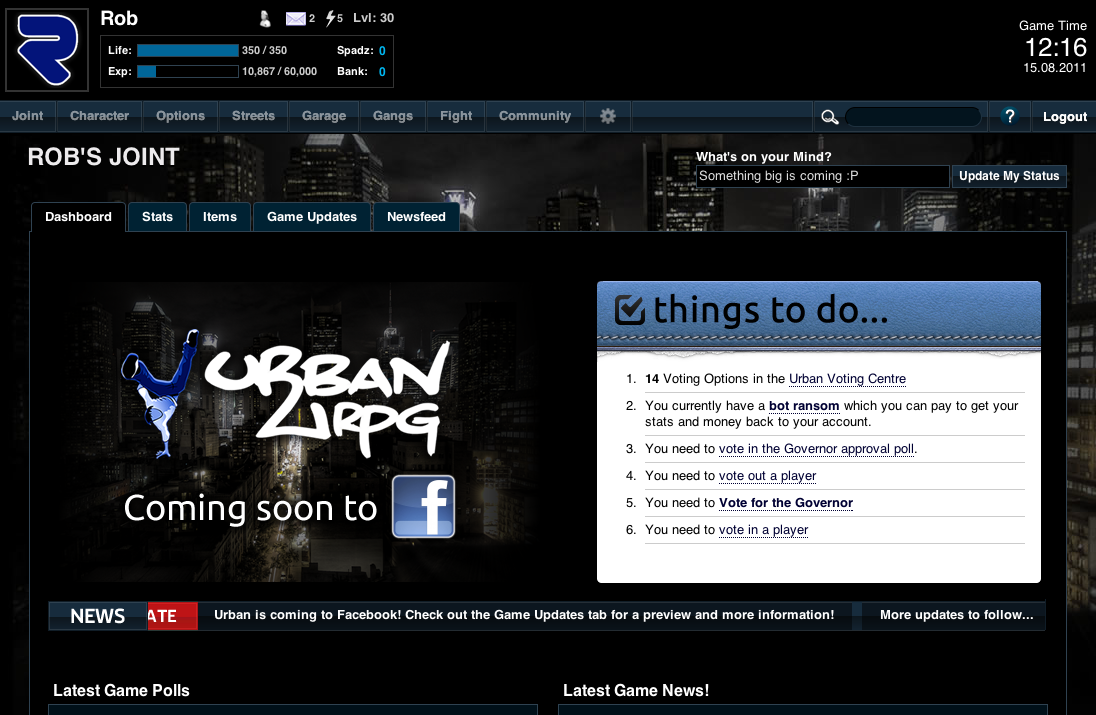1096x715 pixels.
Task: Click the things to do checkbox icon
Action: [629, 310]
